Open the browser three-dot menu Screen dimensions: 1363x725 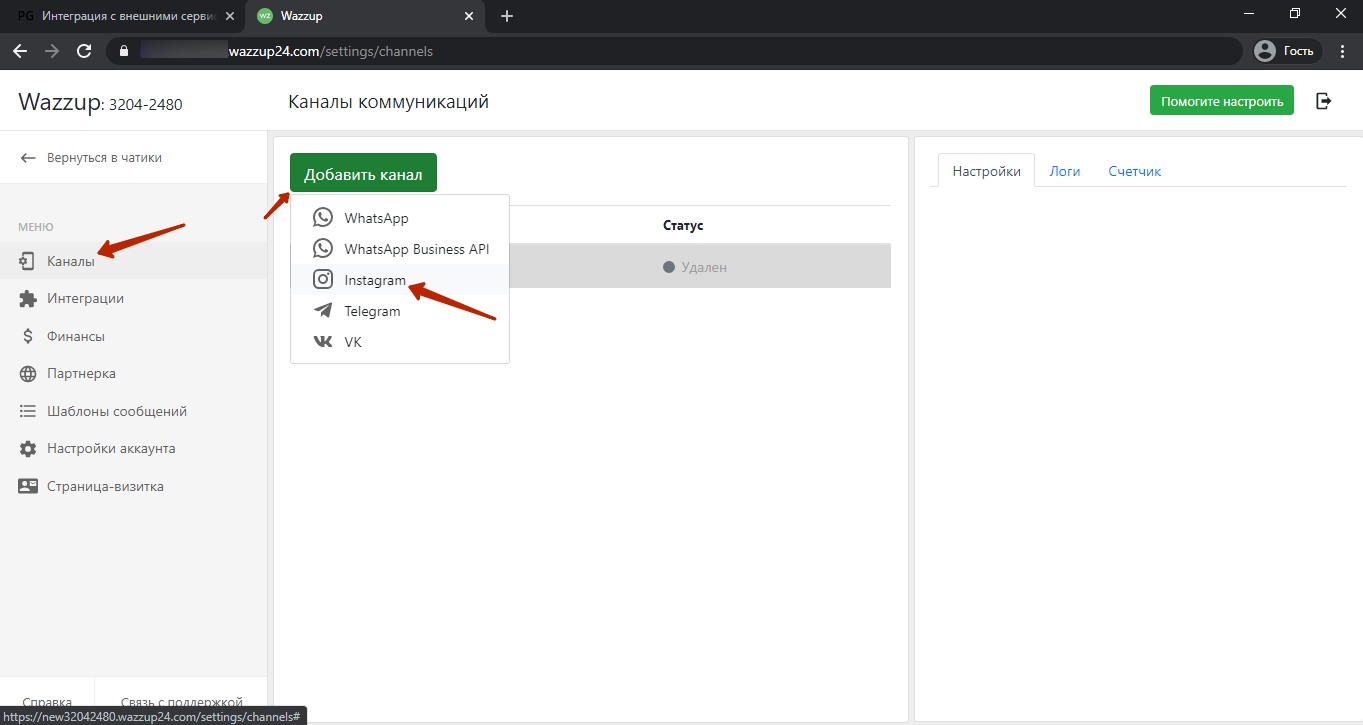tap(1343, 50)
